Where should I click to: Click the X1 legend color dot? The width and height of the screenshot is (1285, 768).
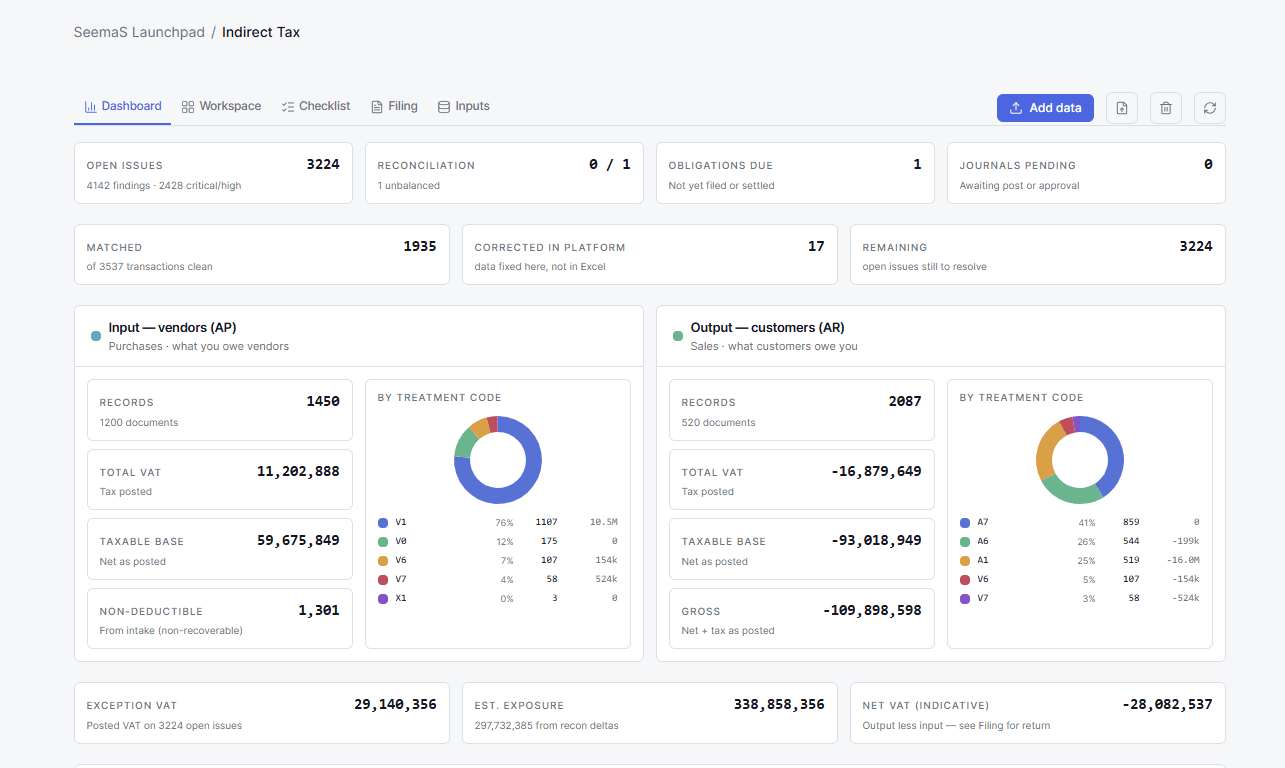(x=382, y=598)
